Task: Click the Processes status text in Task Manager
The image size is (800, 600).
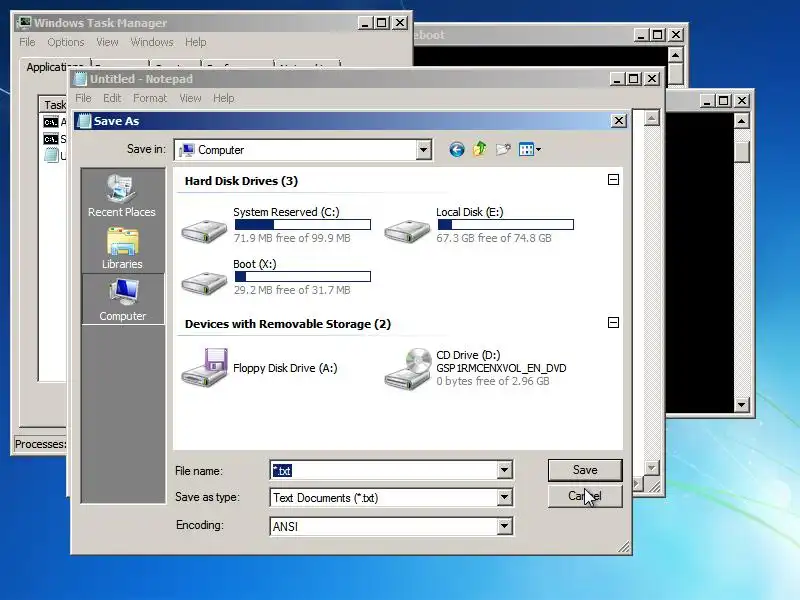Action: tap(40, 444)
